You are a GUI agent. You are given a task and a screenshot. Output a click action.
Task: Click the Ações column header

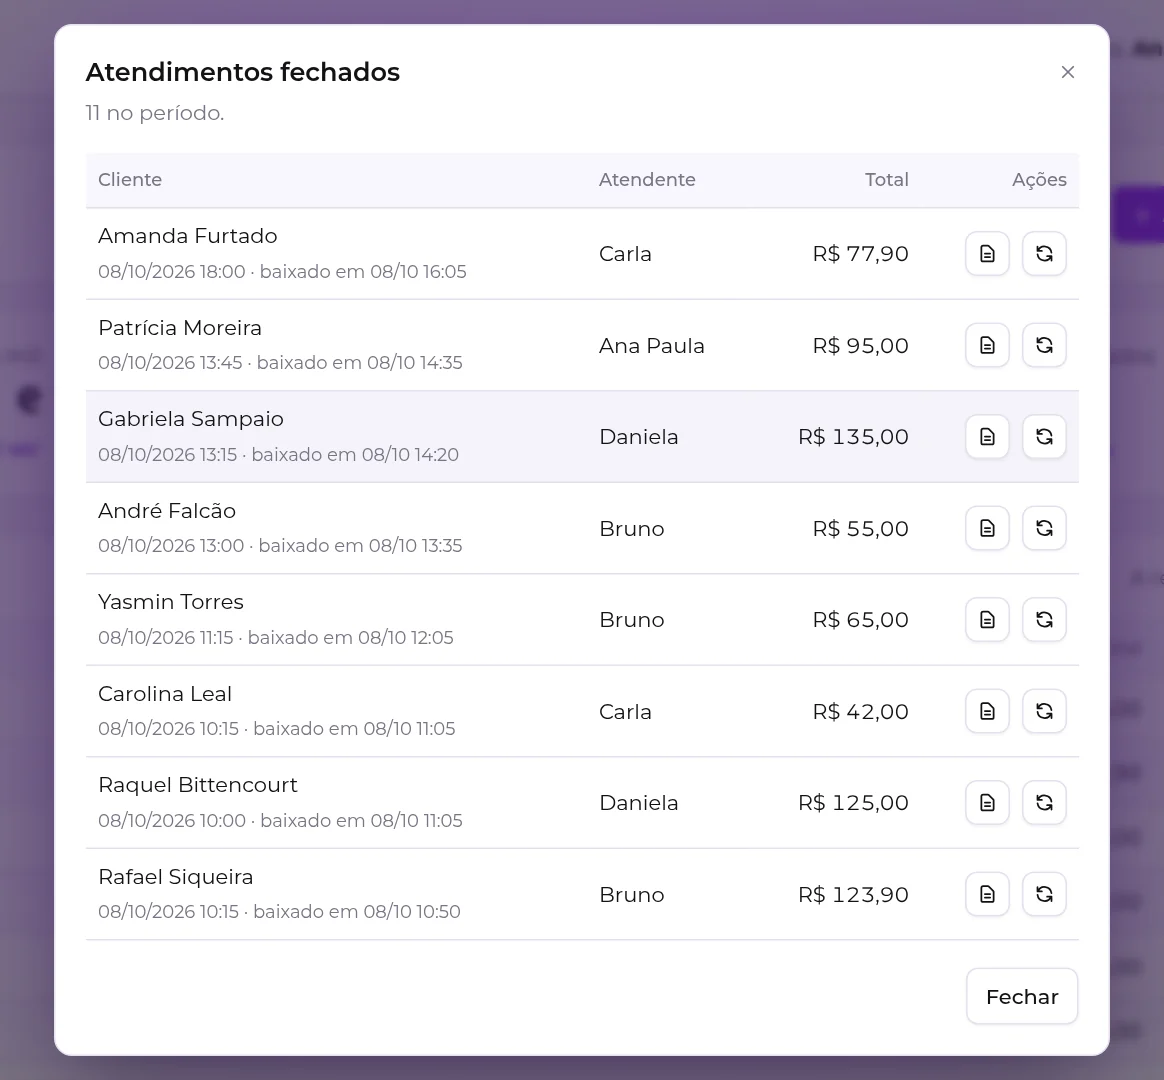click(x=1039, y=180)
